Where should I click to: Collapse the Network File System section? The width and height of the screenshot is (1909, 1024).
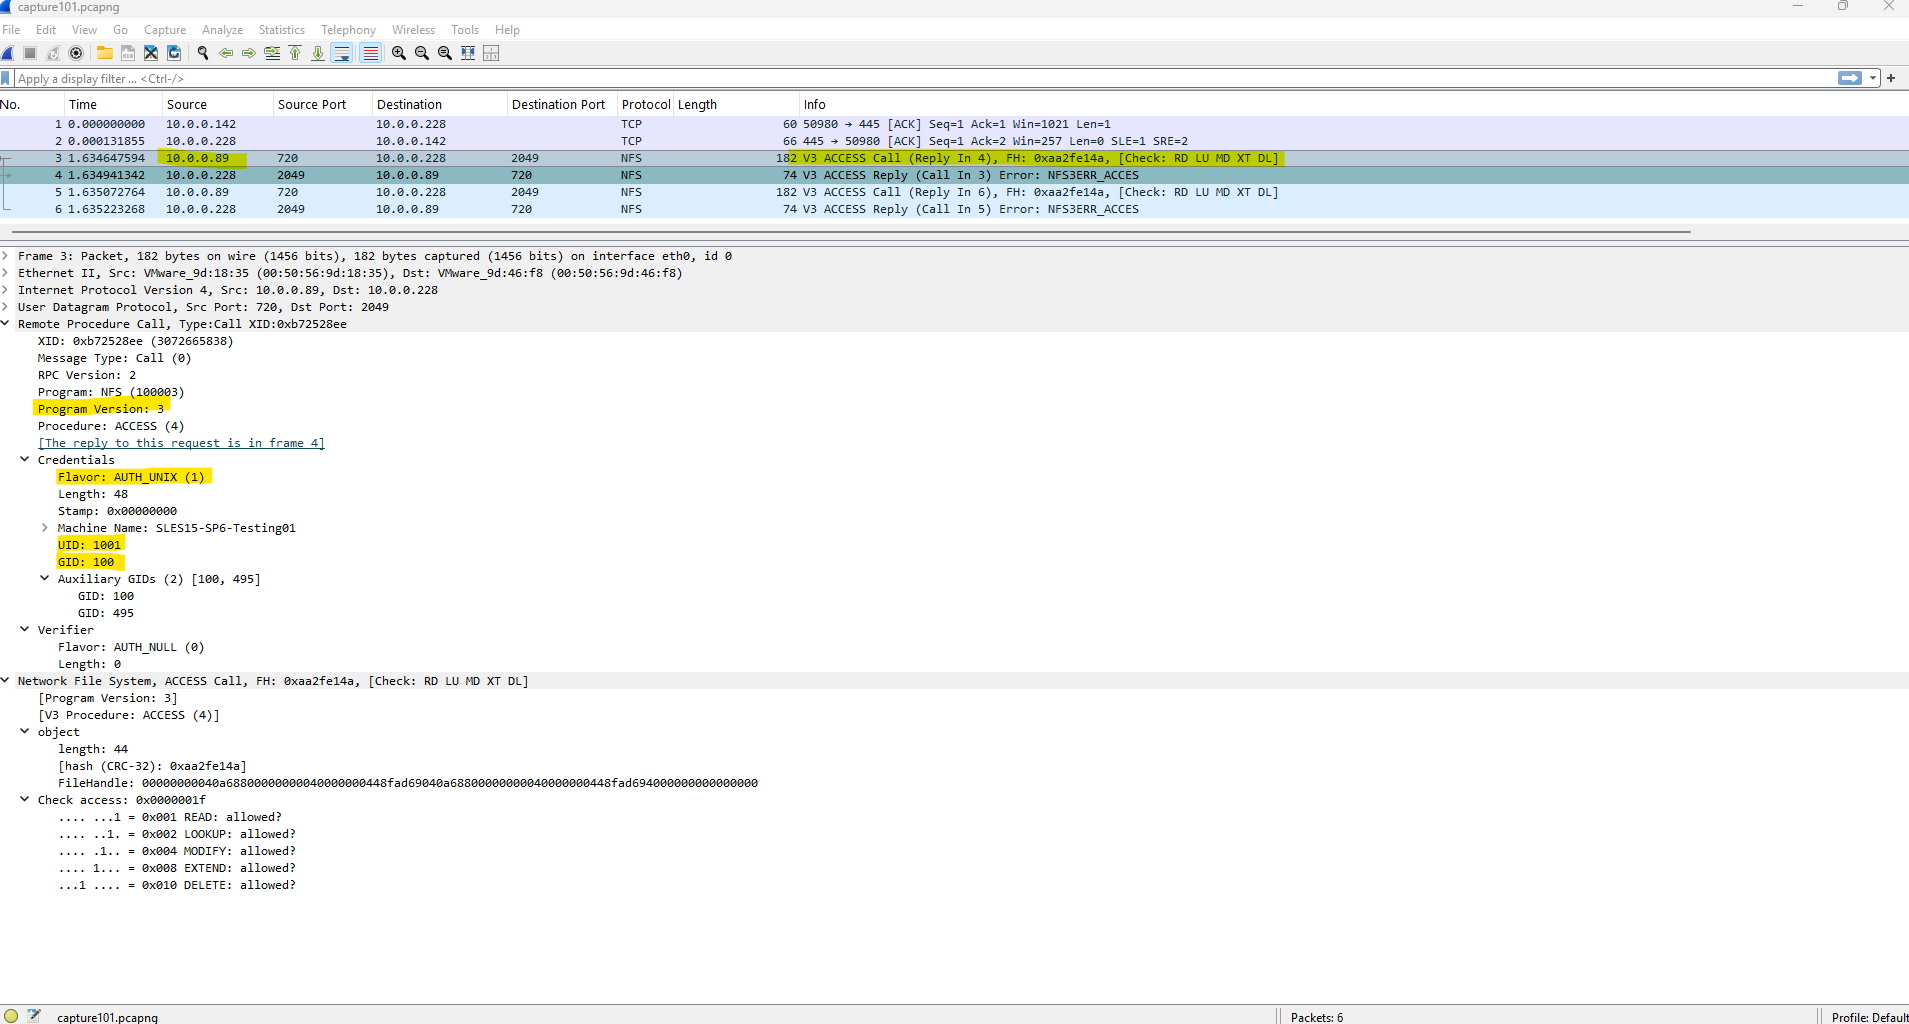pyautogui.click(x=5, y=681)
